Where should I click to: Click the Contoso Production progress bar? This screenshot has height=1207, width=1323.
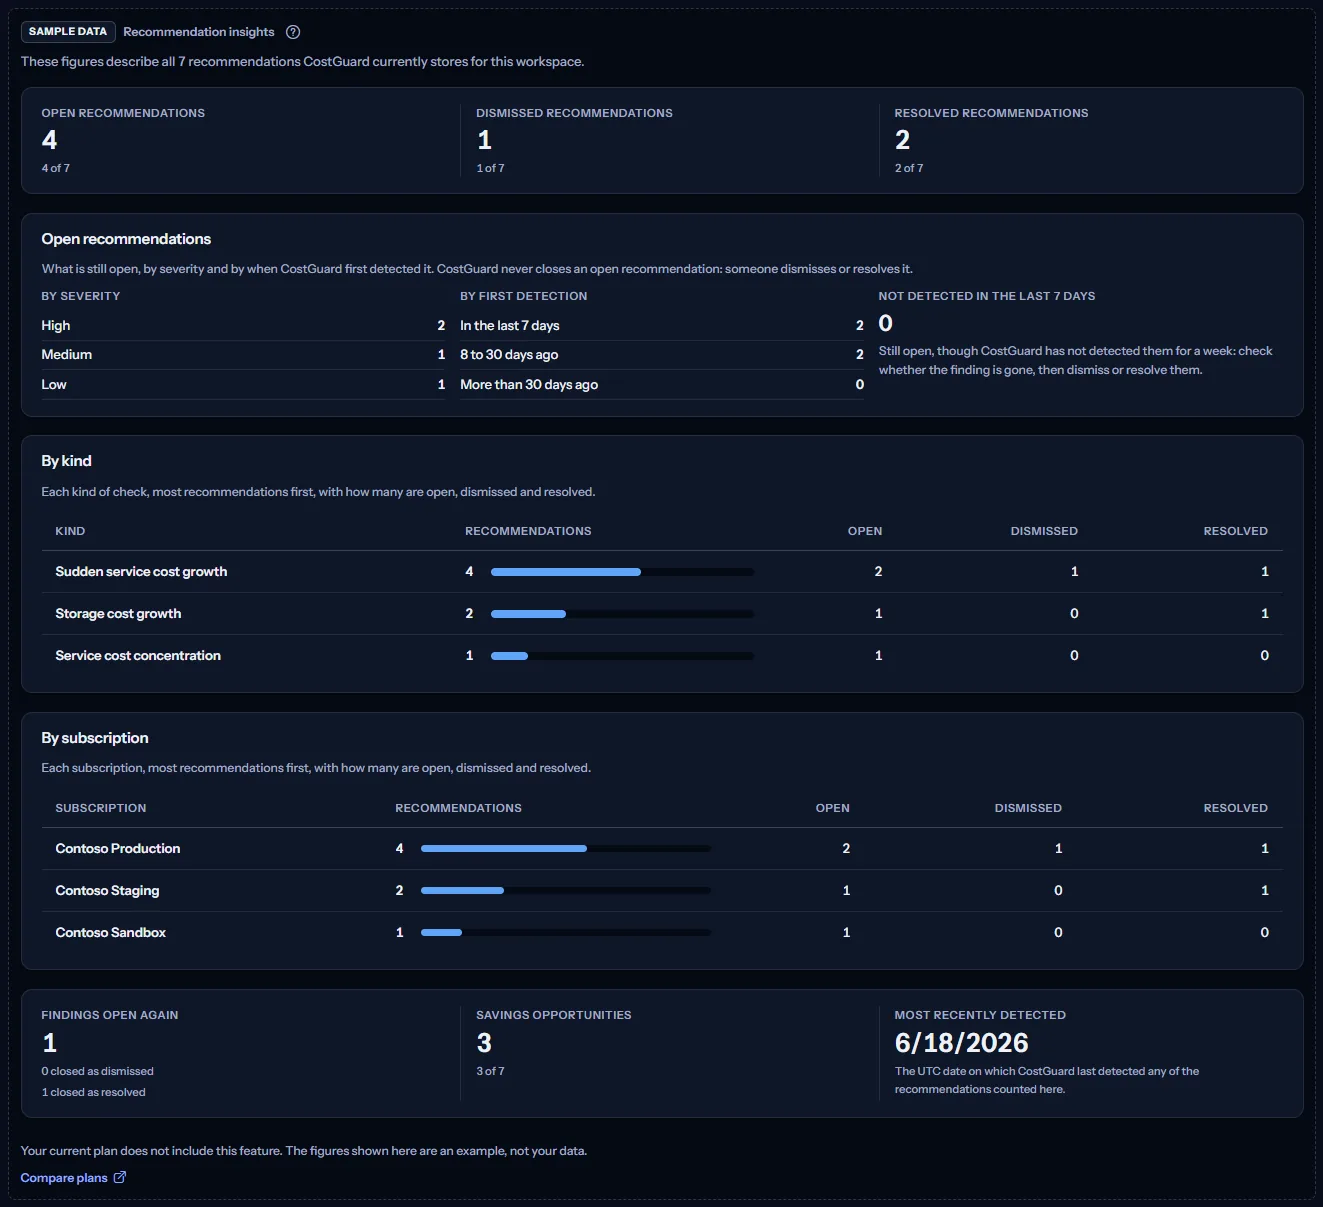[x=566, y=849]
